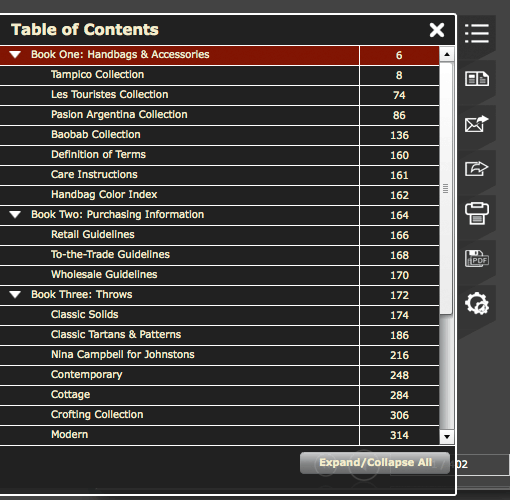Click the email share envelope icon
The width and height of the screenshot is (510, 500).
(x=477, y=124)
